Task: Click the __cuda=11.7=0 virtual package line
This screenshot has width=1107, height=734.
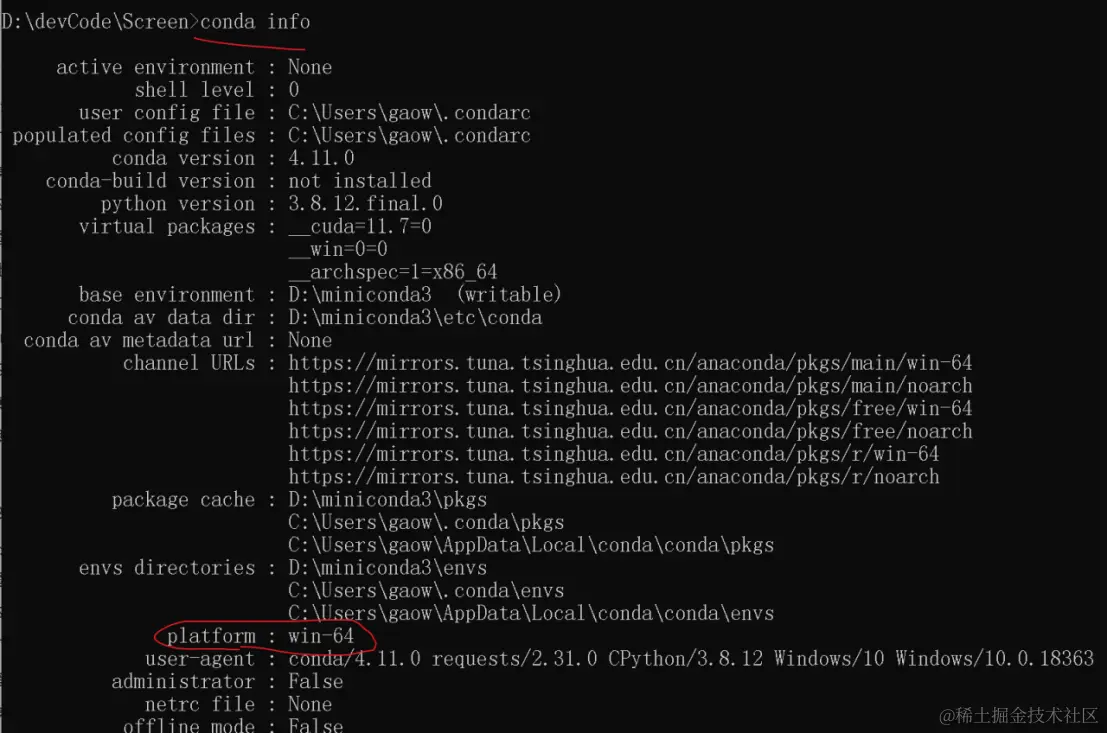Action: click(360, 227)
